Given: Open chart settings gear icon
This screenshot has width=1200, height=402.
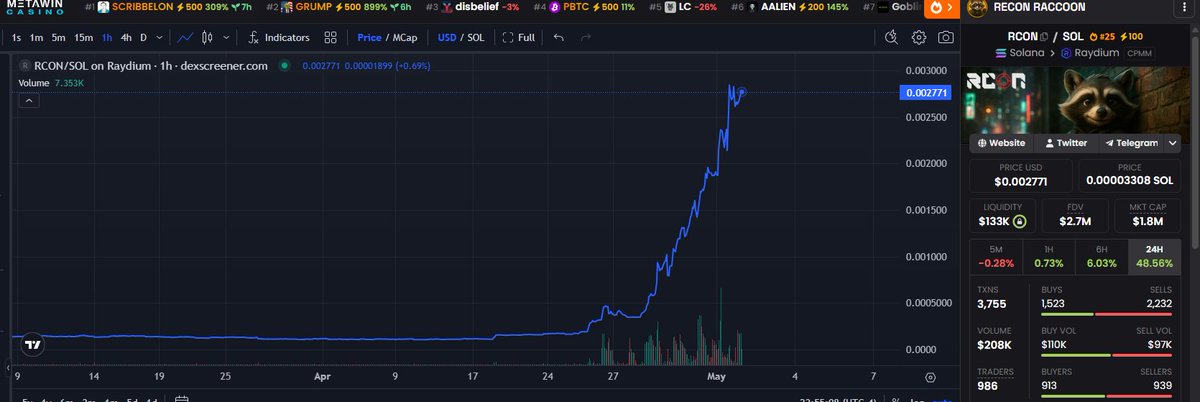Looking at the screenshot, I should [919, 38].
